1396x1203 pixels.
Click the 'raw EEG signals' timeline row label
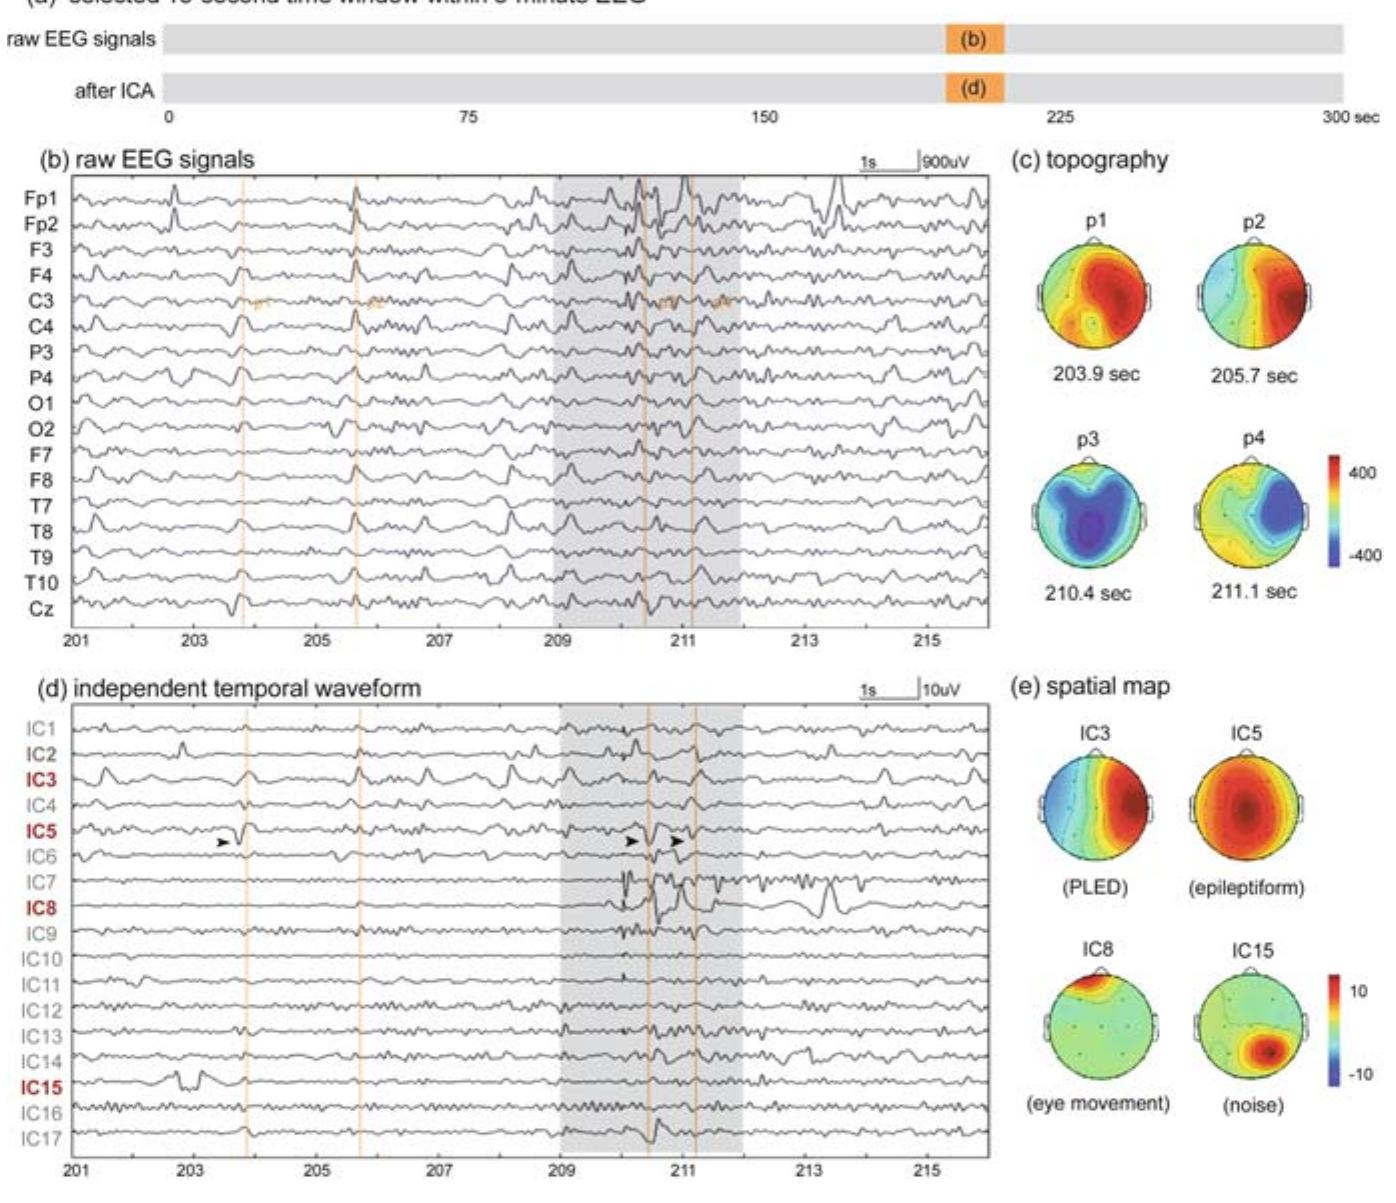pyautogui.click(x=80, y=40)
